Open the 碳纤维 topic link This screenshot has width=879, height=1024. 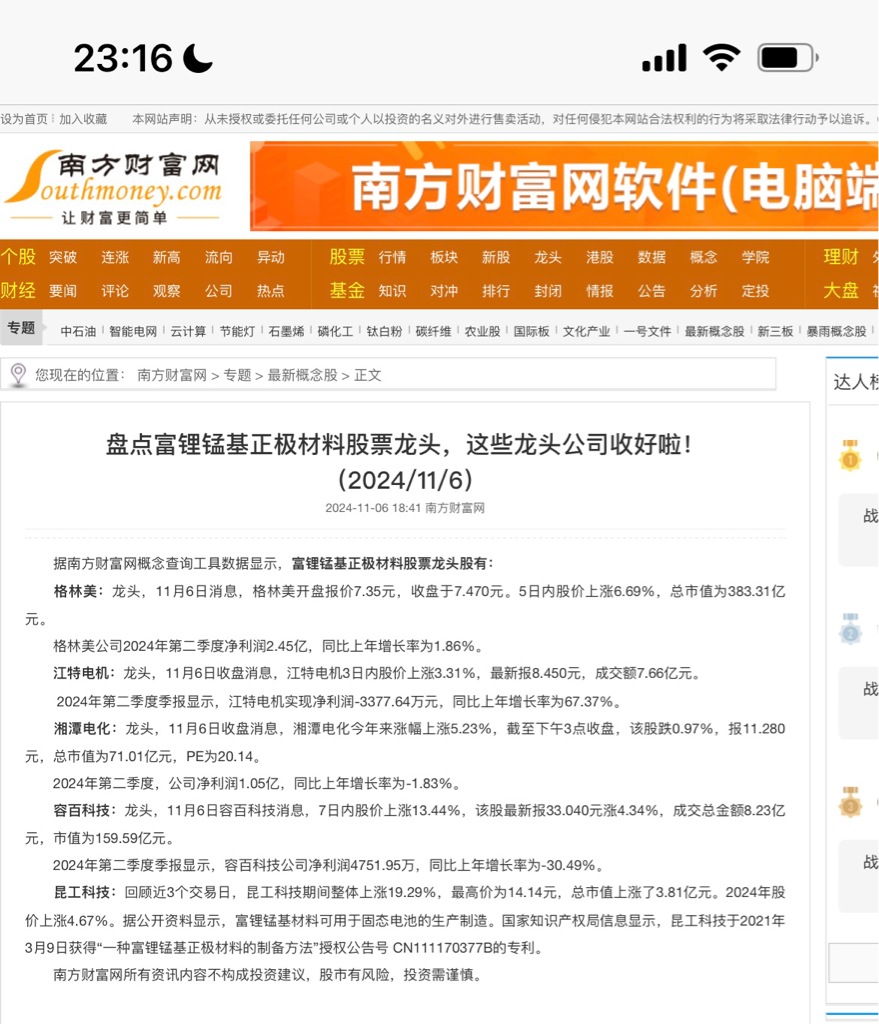point(434,332)
